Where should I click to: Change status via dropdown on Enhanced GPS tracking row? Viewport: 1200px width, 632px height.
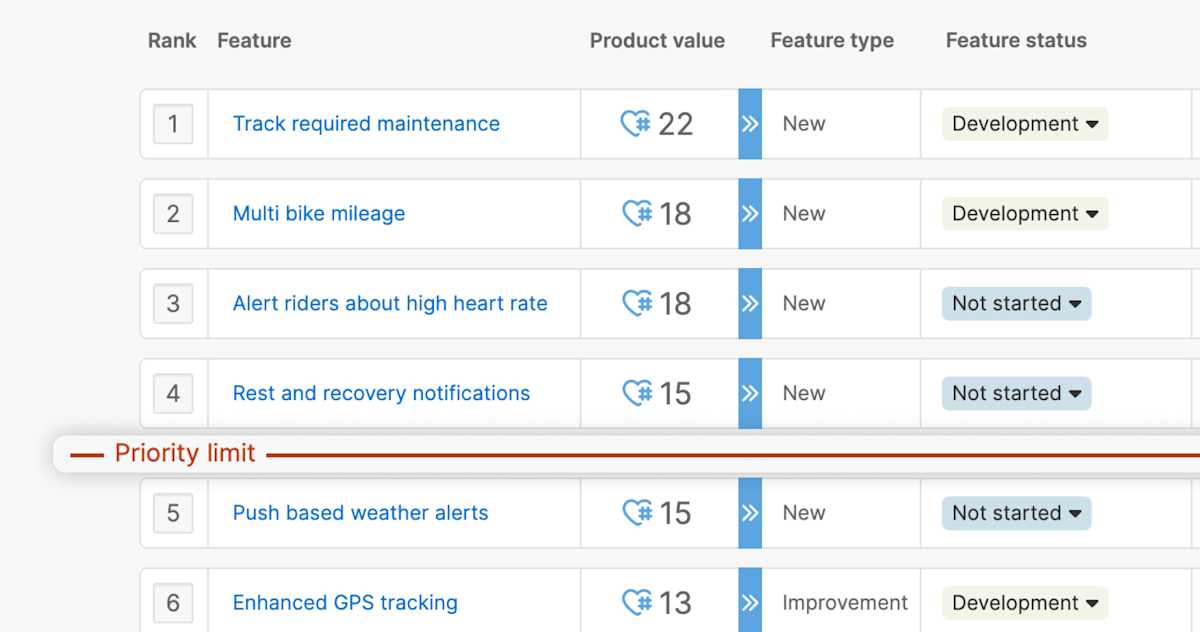tap(1023, 602)
